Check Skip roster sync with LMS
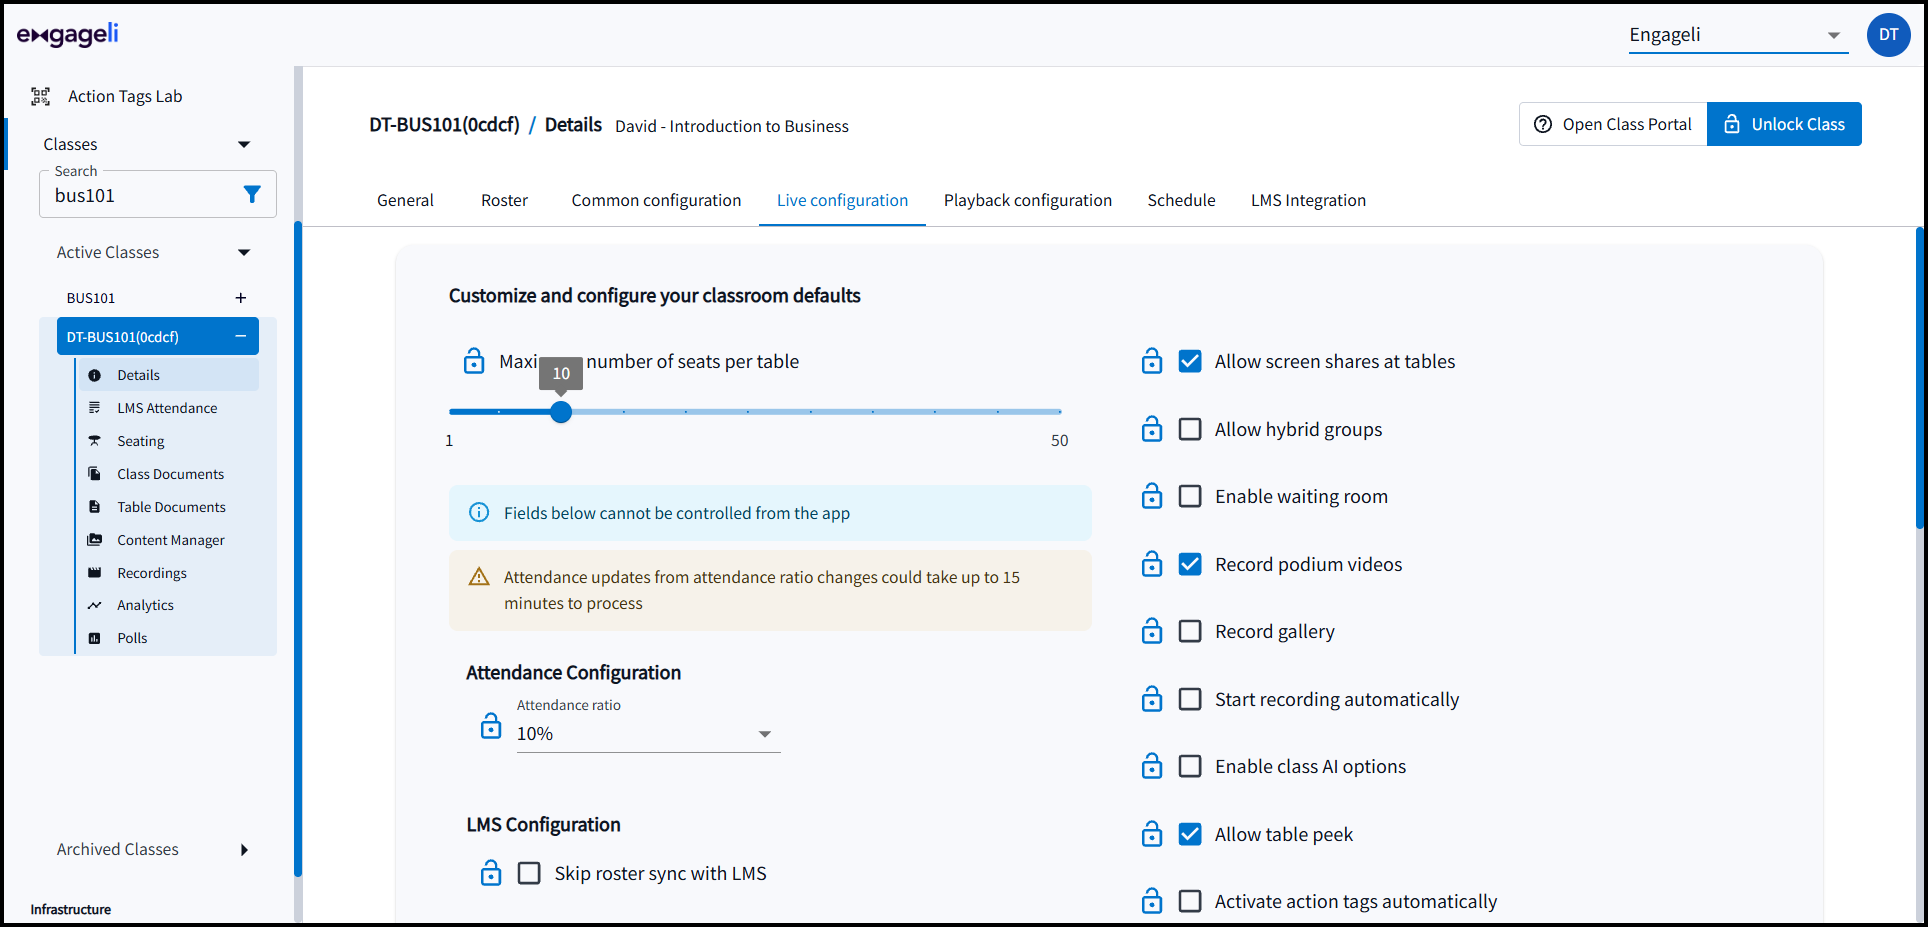1928x927 pixels. click(x=529, y=872)
